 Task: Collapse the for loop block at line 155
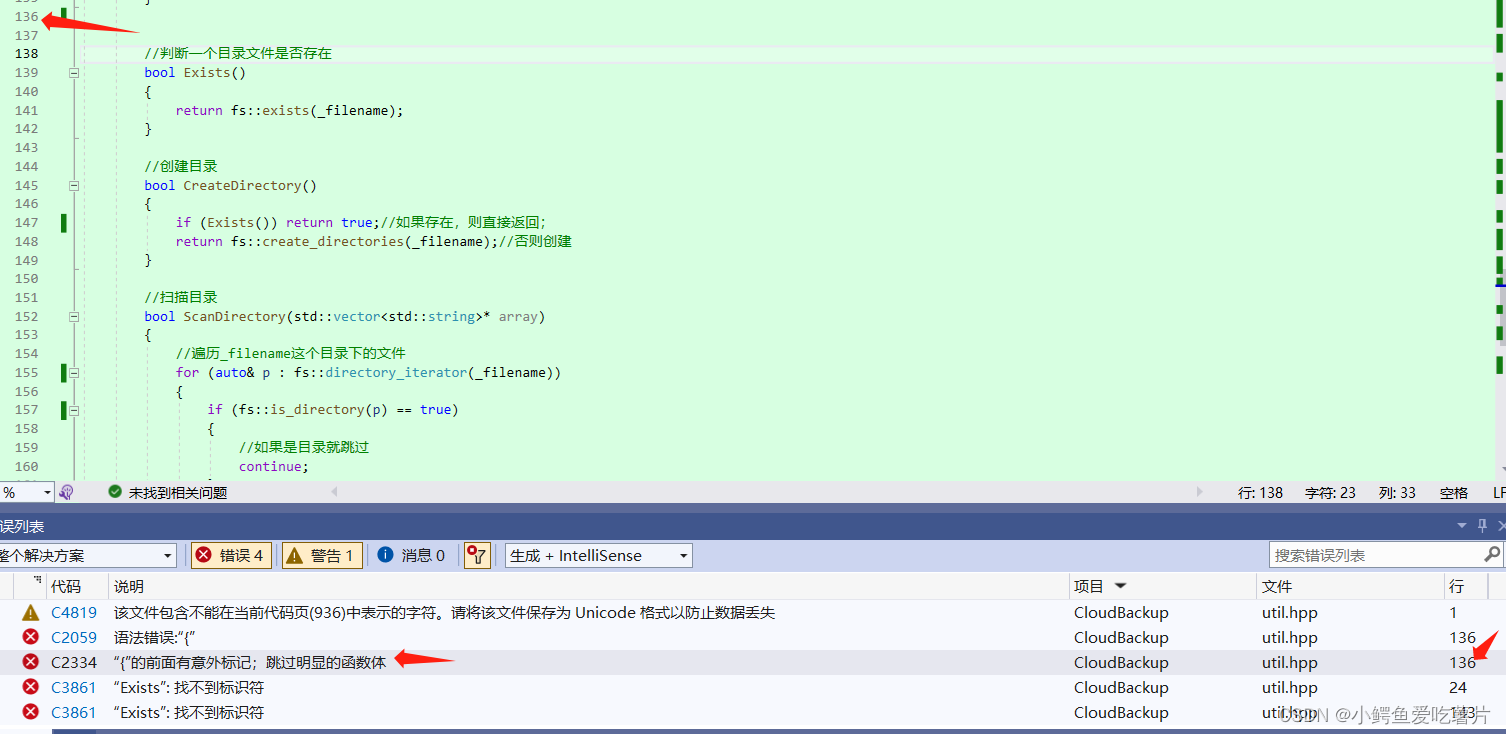coord(73,372)
